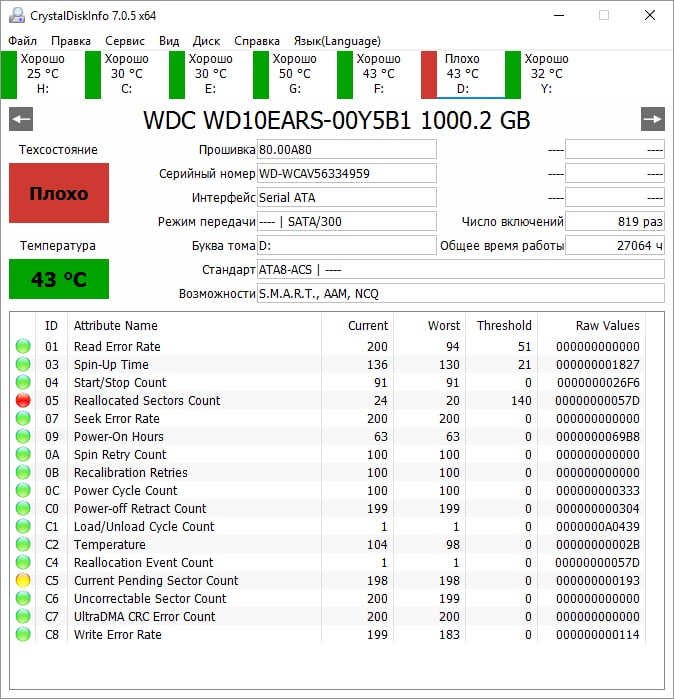Minimize the CrystalDiskInfo window
Screen dimensions: 674x699
[x=559, y=16]
